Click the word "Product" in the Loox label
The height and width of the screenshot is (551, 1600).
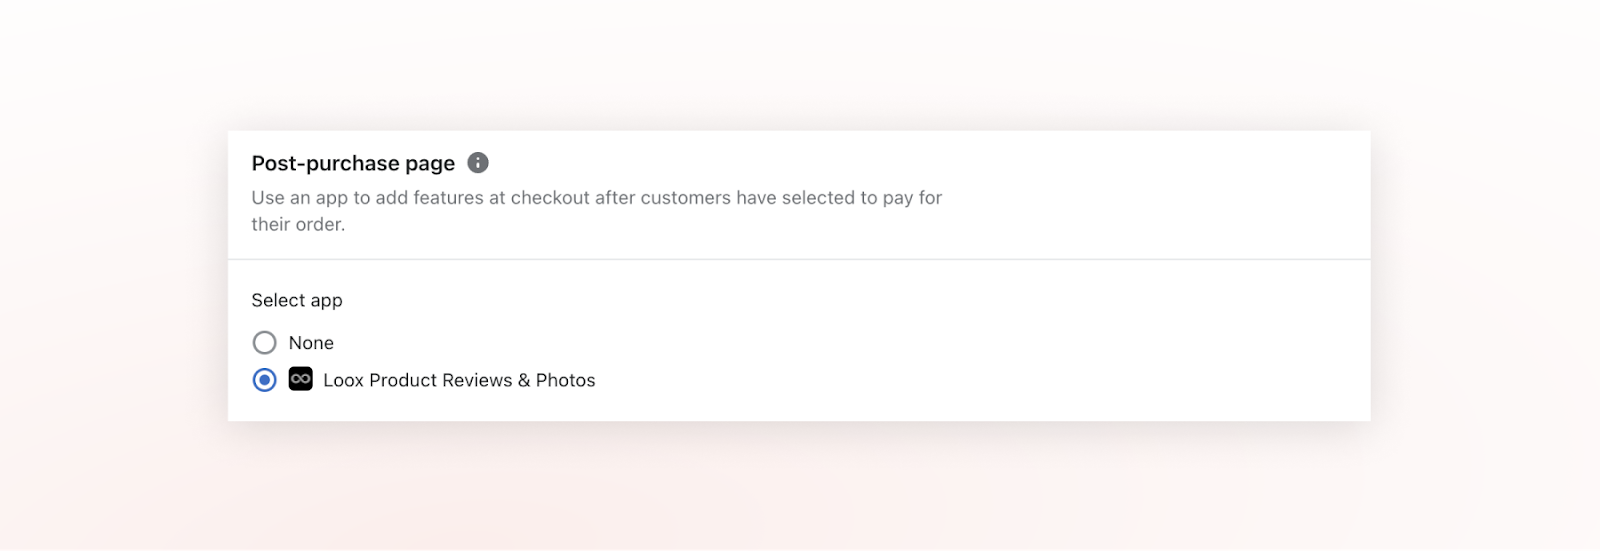402,380
